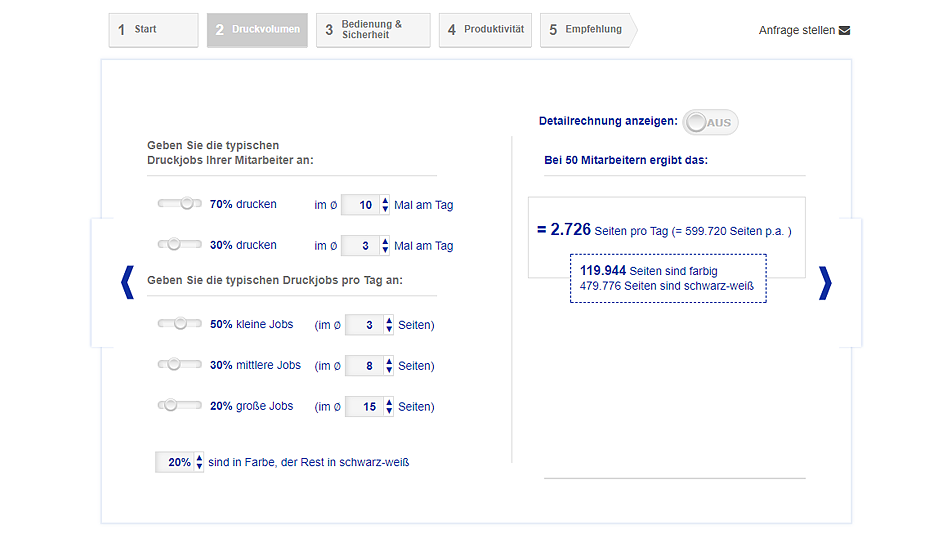Adjust the 30% drucken slider
950x534 pixels.
tap(173, 244)
